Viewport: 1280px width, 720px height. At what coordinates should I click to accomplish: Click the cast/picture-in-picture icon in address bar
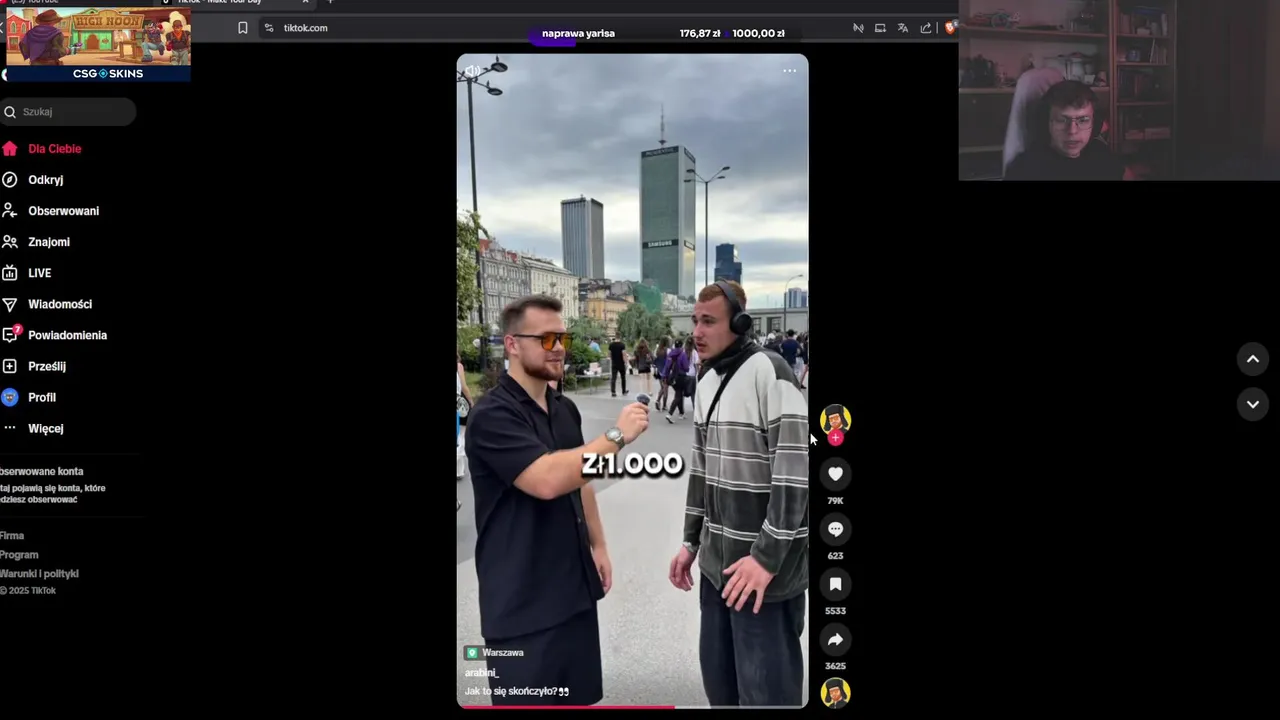tap(880, 28)
